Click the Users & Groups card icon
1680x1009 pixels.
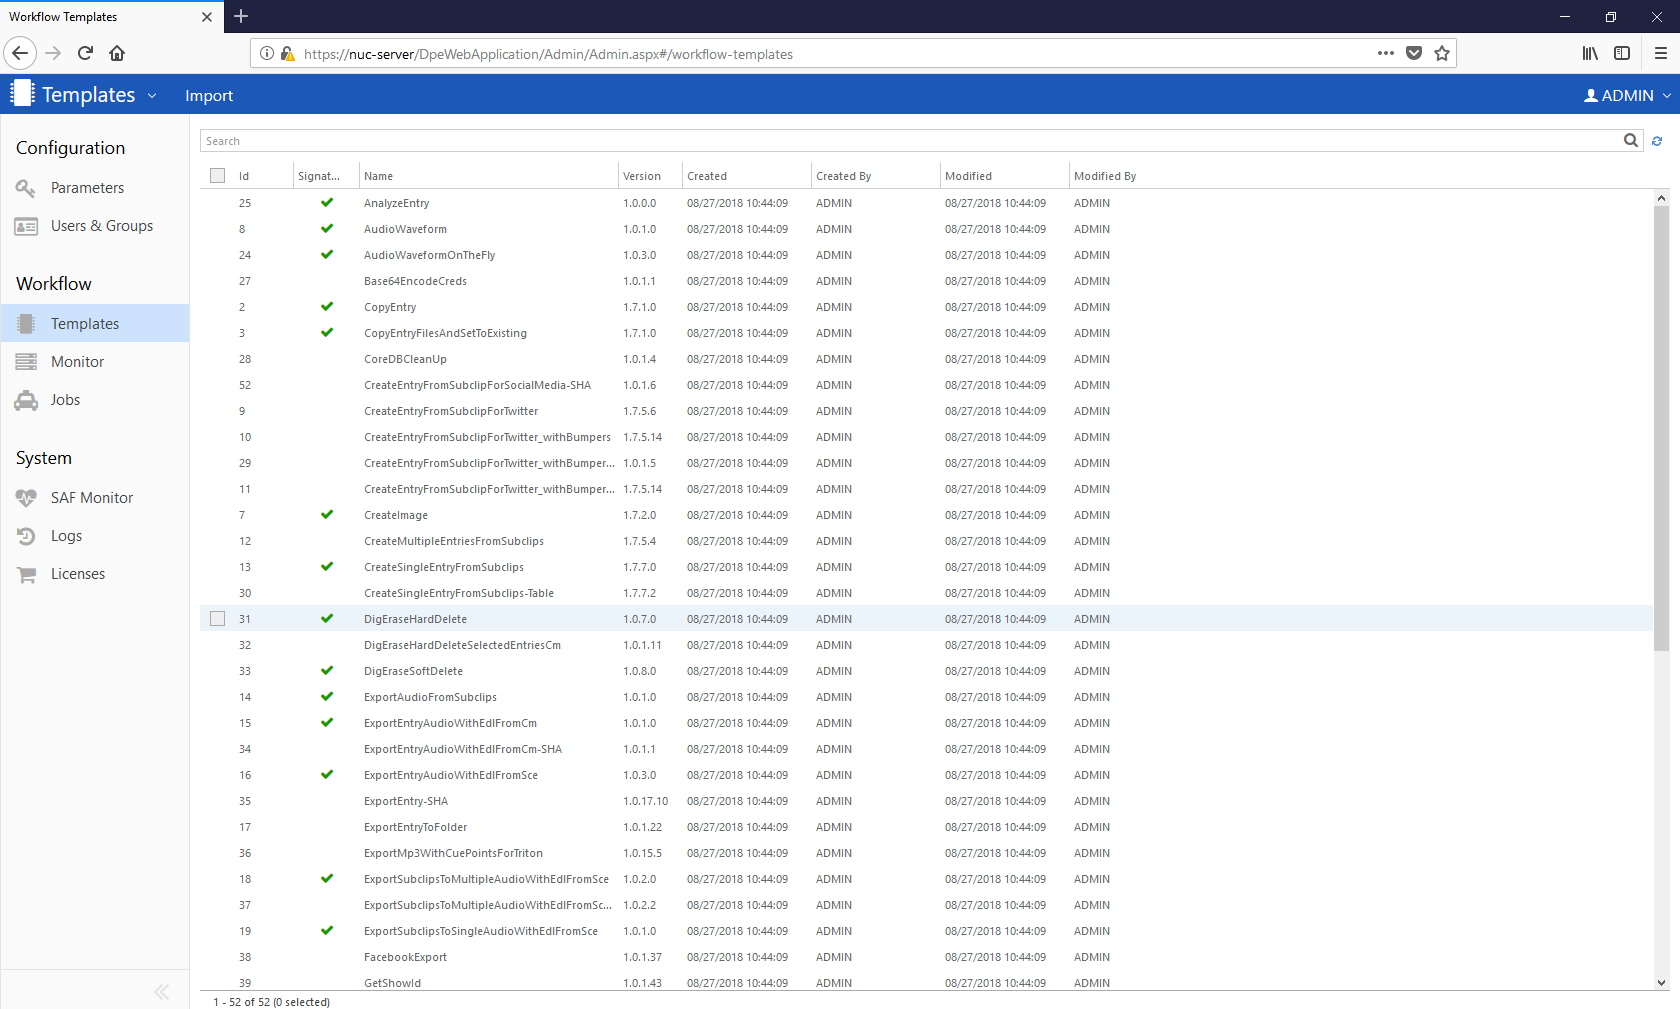pyautogui.click(x=26, y=227)
